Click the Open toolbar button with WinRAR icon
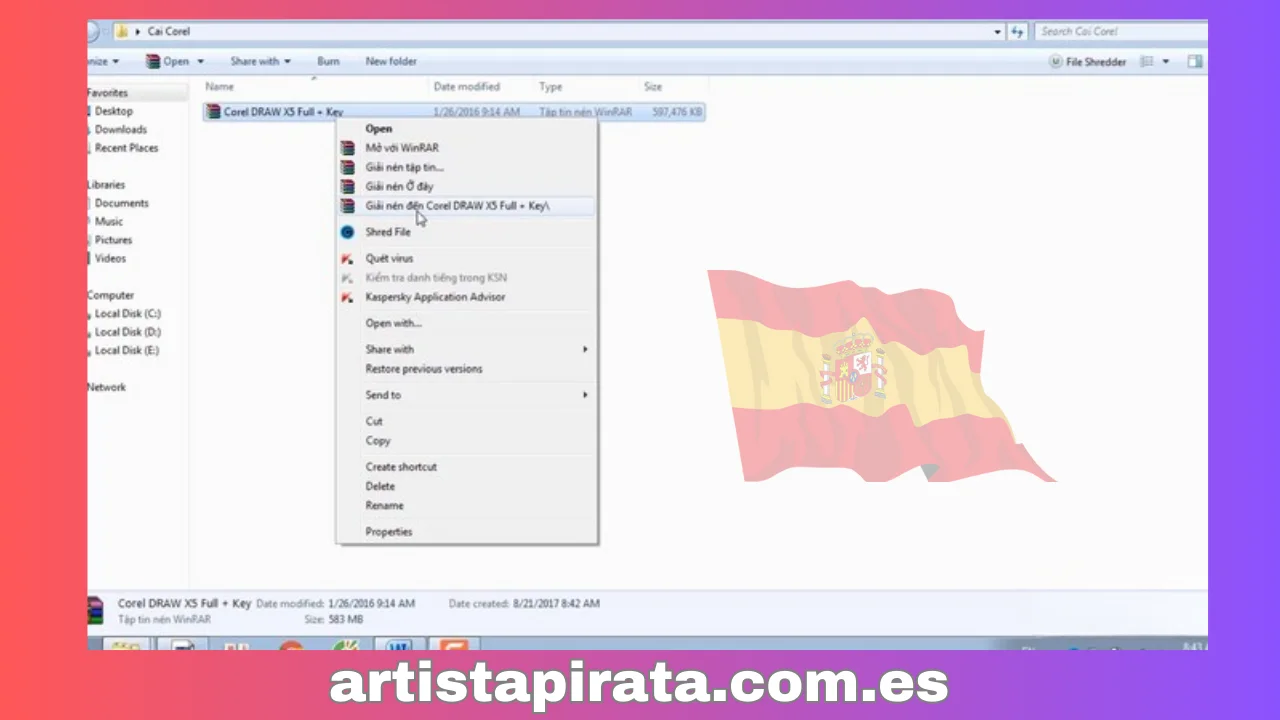This screenshot has width=1280, height=720. pos(167,62)
